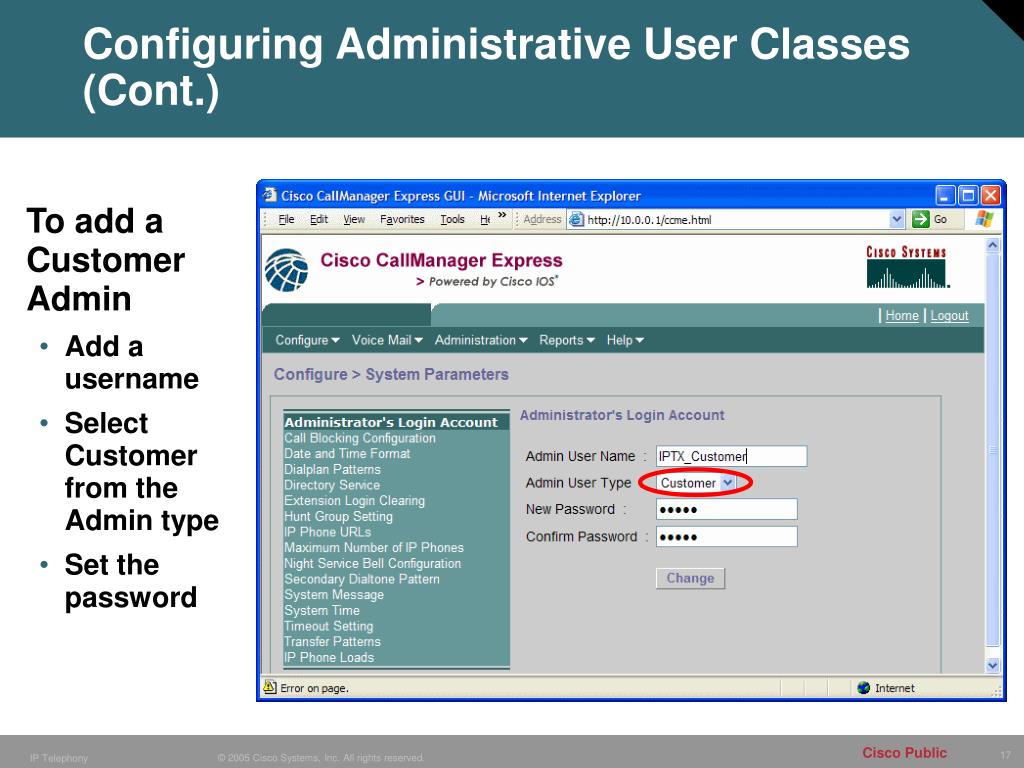Open the address bar history dropdown
1024x768 pixels.
(x=897, y=219)
